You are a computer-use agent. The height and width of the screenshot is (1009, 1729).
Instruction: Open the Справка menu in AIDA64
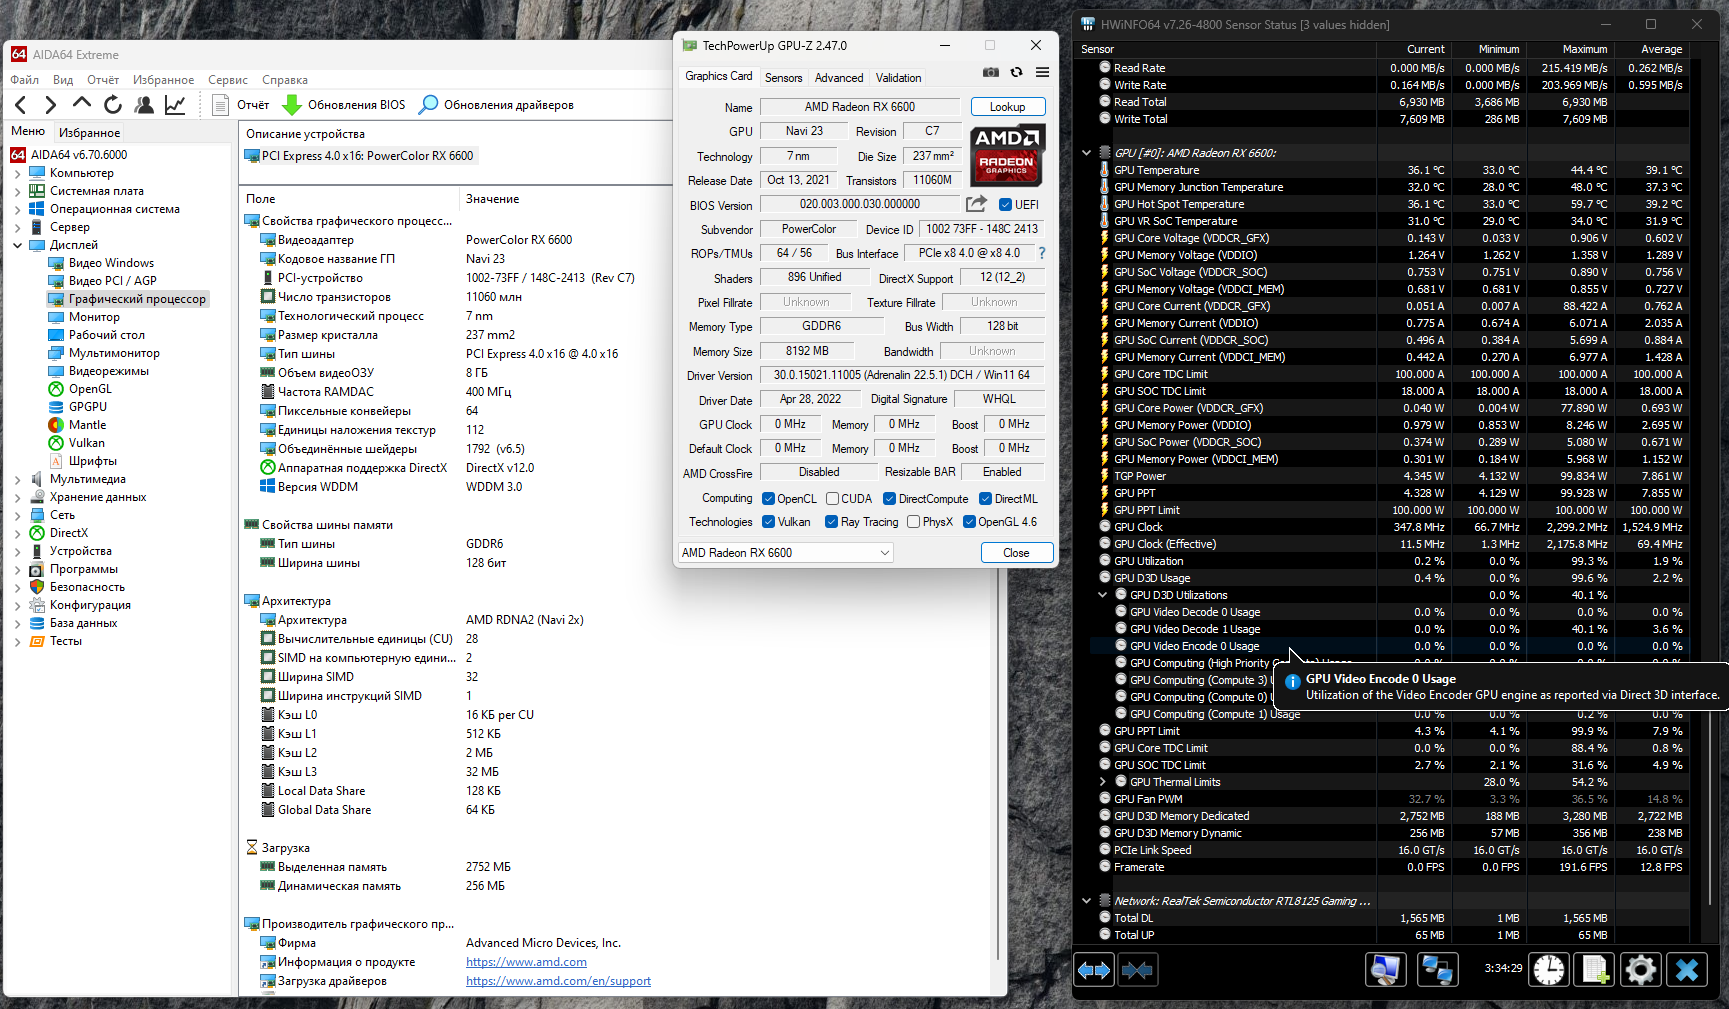[x=285, y=80]
